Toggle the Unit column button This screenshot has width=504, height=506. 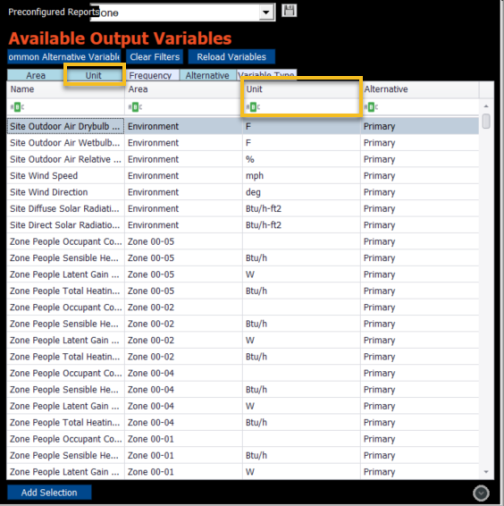point(94,75)
